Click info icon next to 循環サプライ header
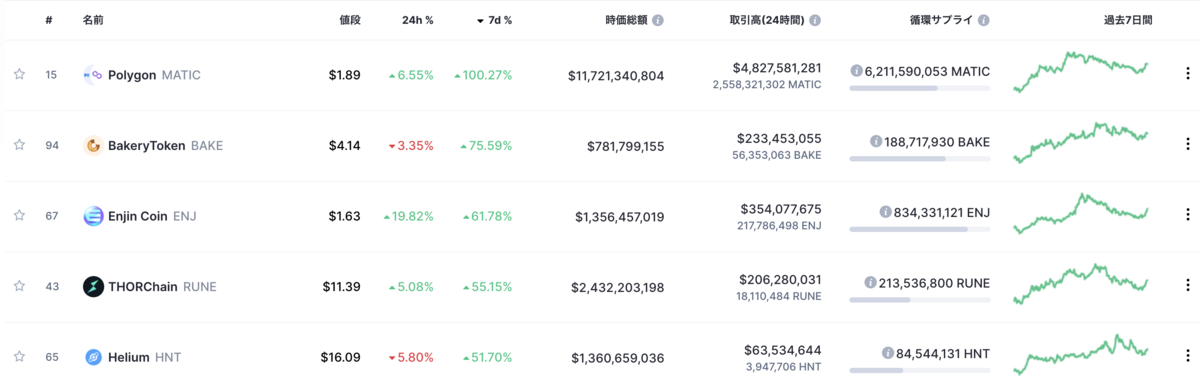 [984, 20]
